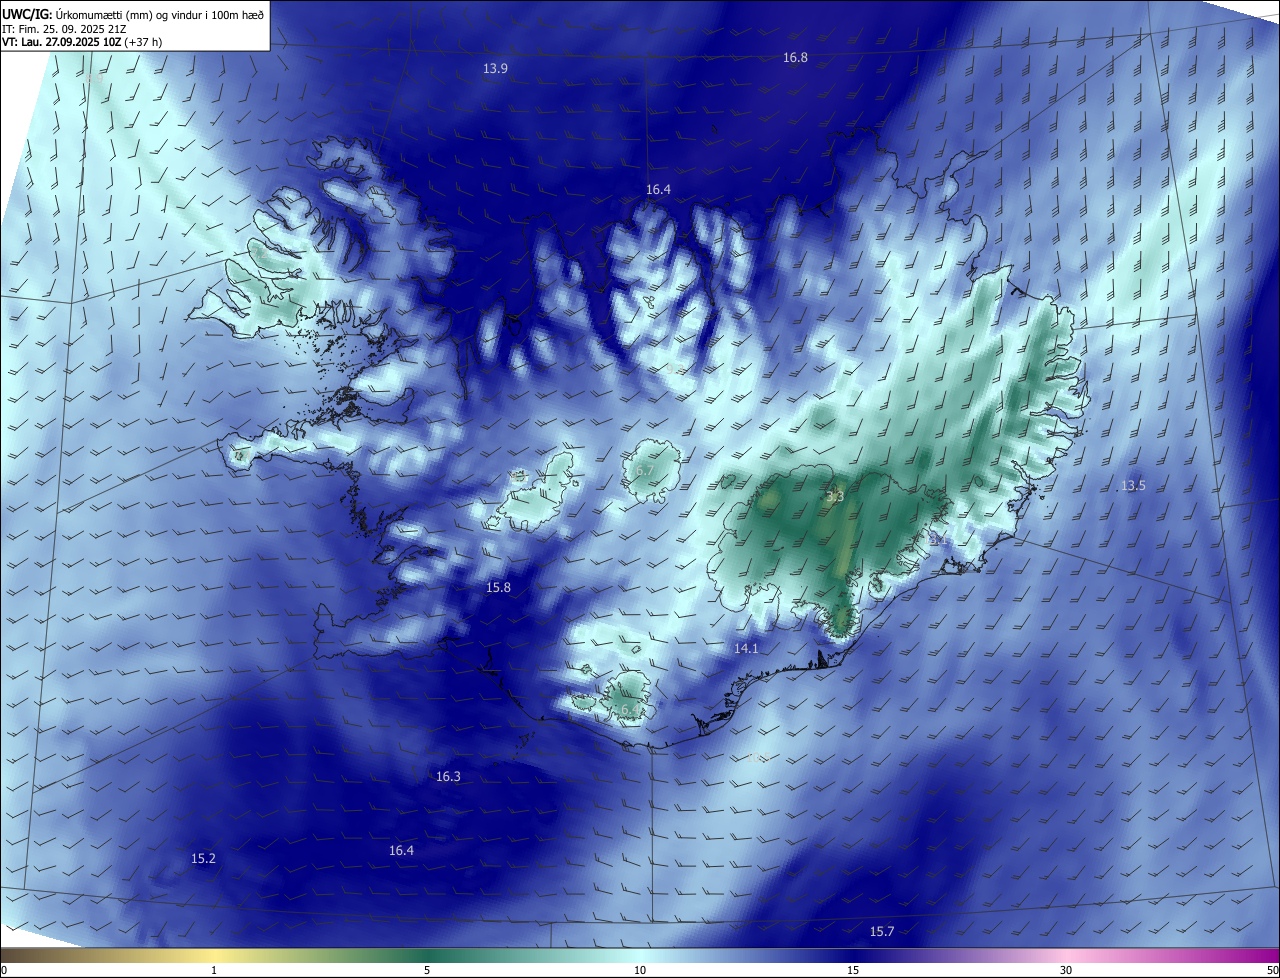Viewport: 1280px width, 978px height.
Task: Click the 16.4 label off the north coast
Action: click(x=658, y=190)
